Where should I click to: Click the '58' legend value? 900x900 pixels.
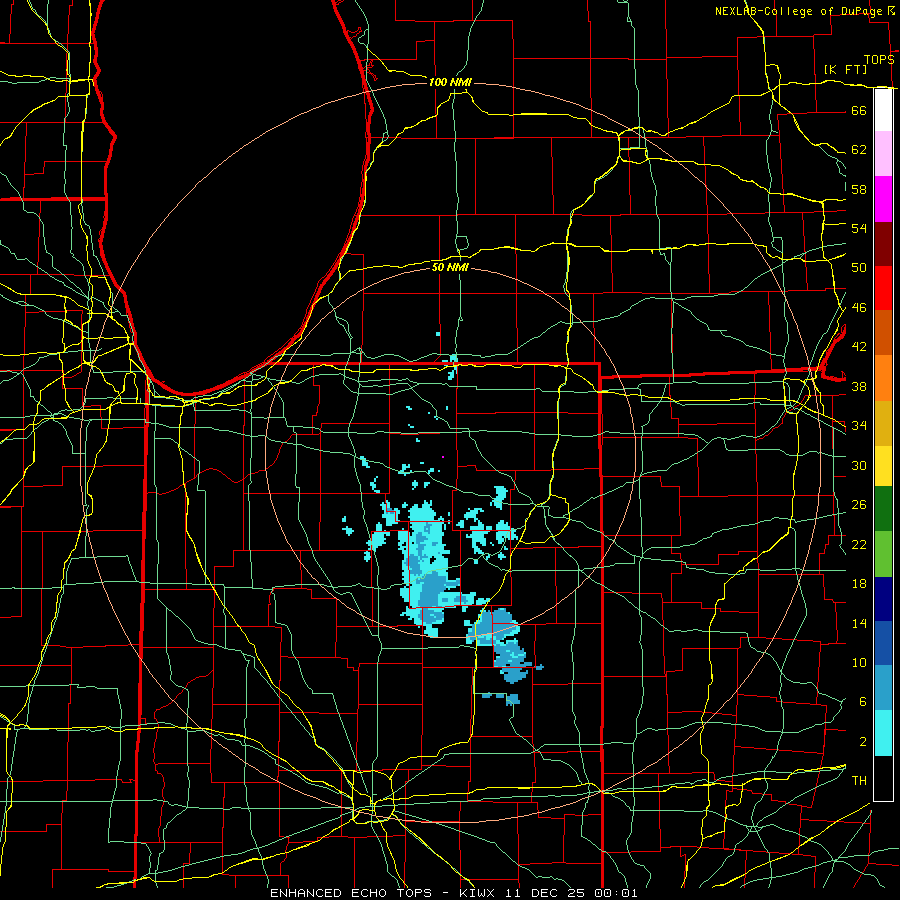tap(859, 189)
